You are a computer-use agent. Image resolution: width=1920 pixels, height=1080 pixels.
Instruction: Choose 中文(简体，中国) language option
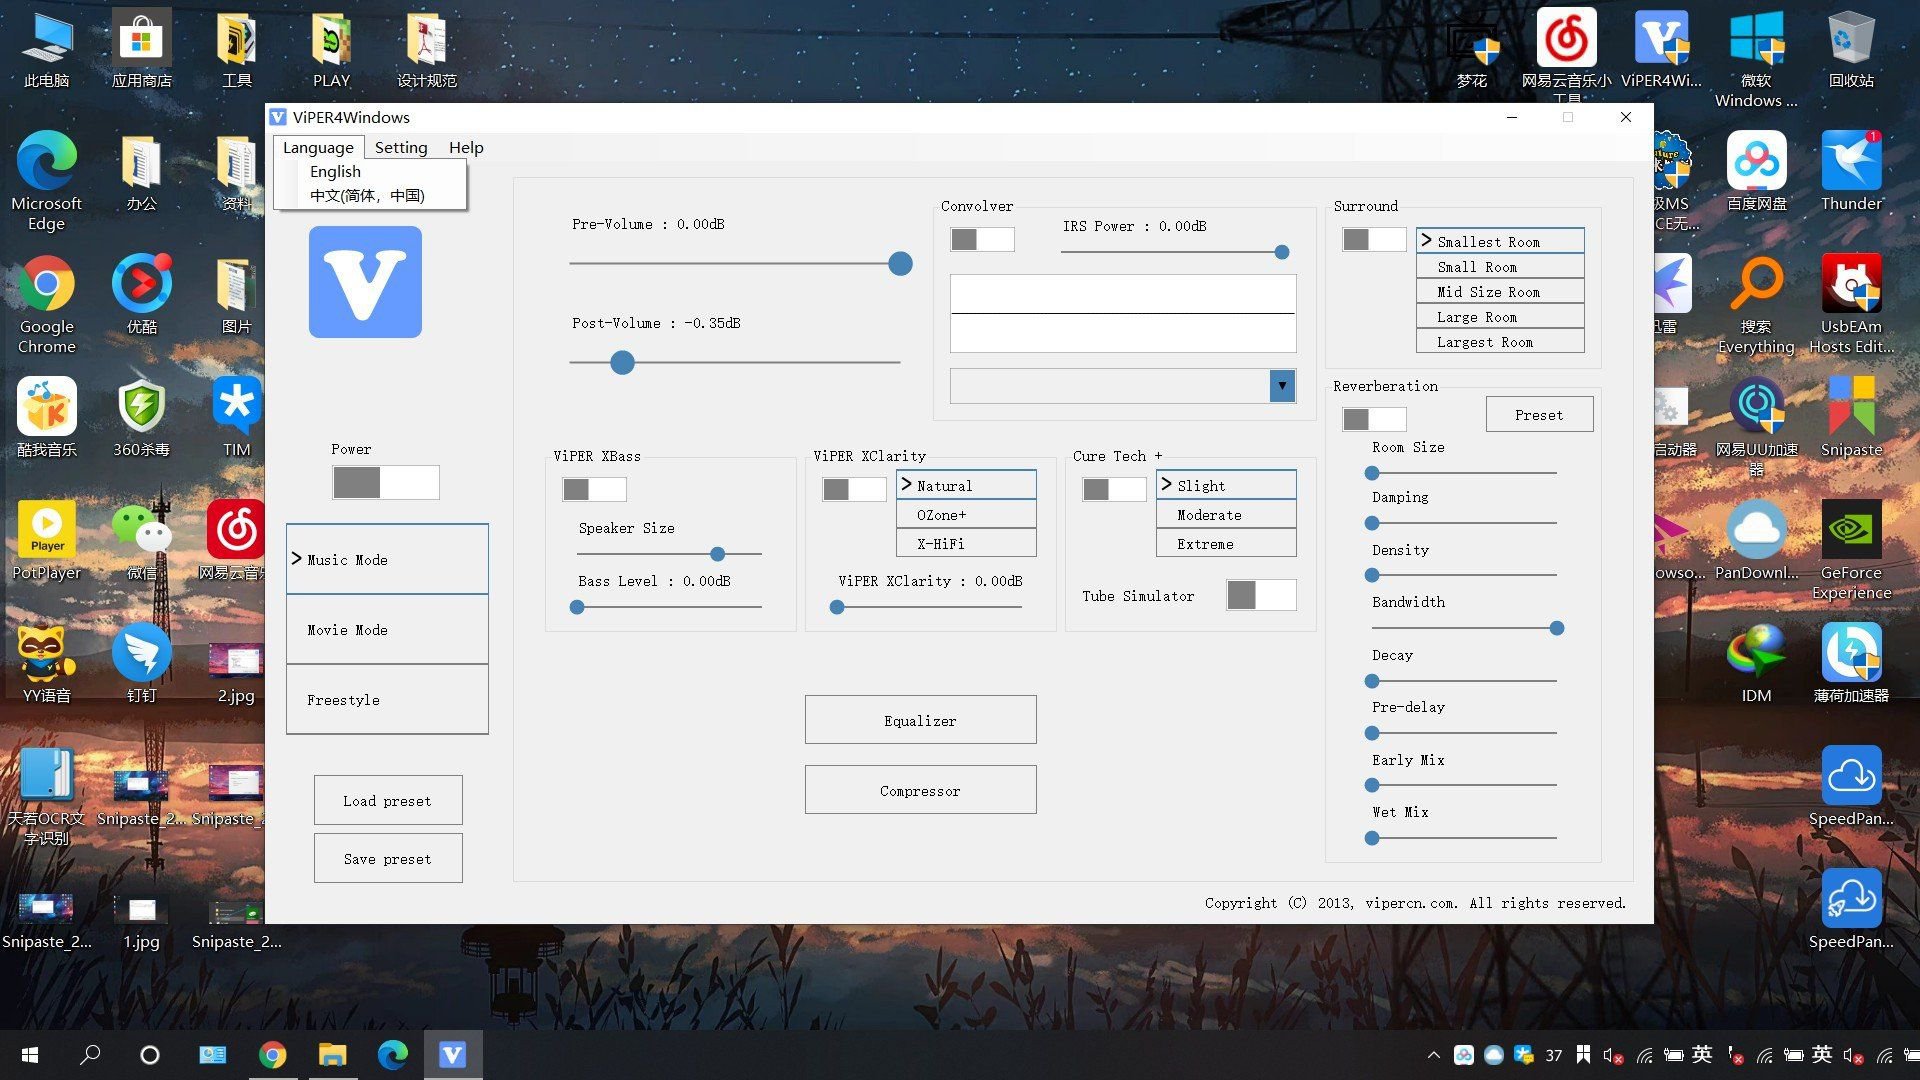(x=370, y=195)
